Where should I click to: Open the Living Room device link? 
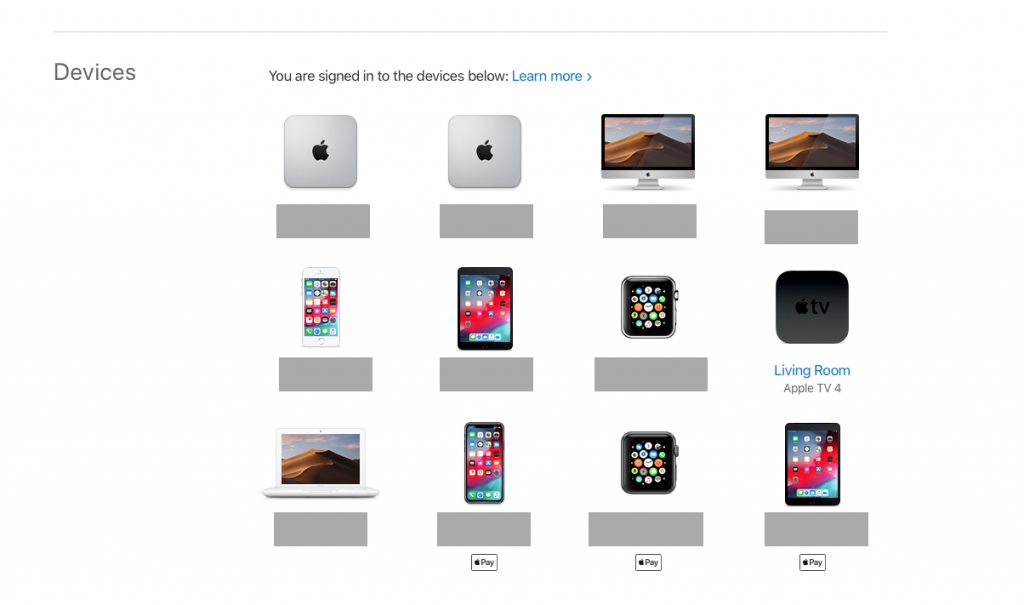click(812, 370)
